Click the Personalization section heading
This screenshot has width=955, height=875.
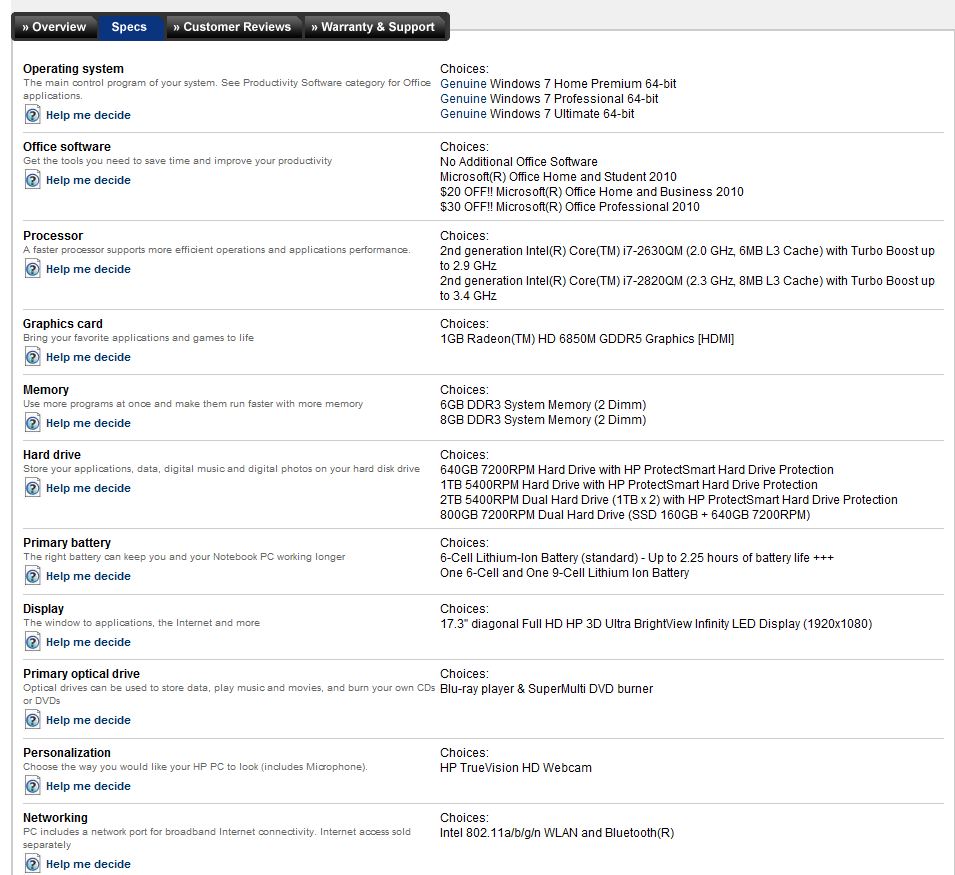[67, 753]
